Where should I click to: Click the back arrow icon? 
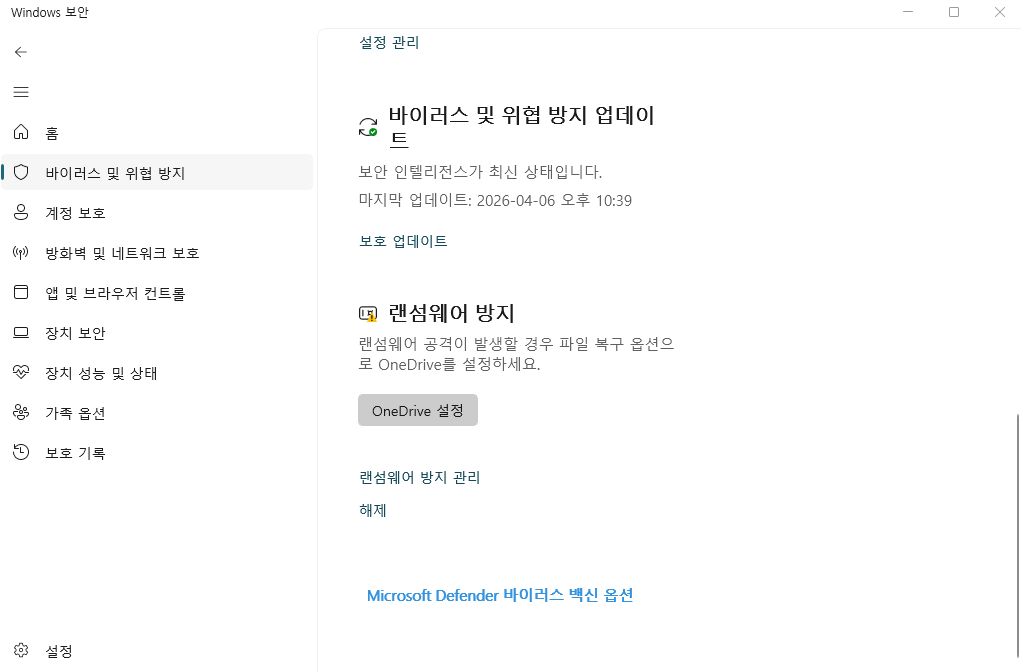pos(21,52)
